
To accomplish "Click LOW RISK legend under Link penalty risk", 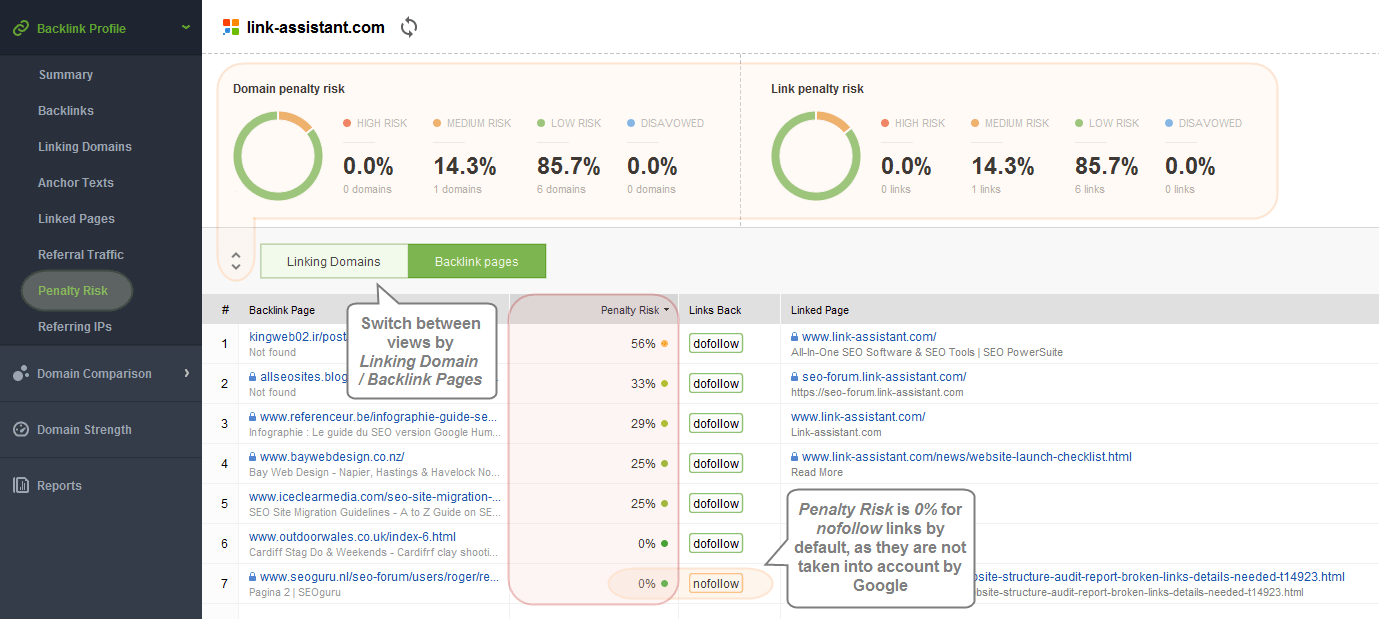I will point(1107,124).
